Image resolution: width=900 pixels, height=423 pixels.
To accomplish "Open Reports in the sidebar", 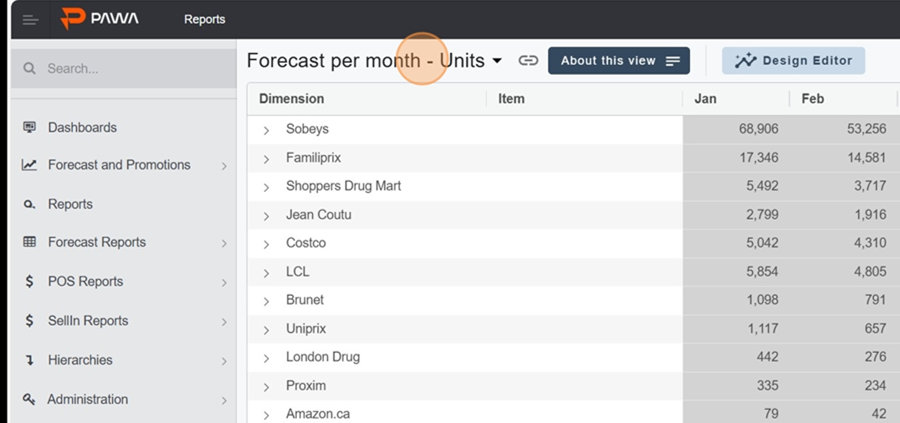I will click(70, 204).
